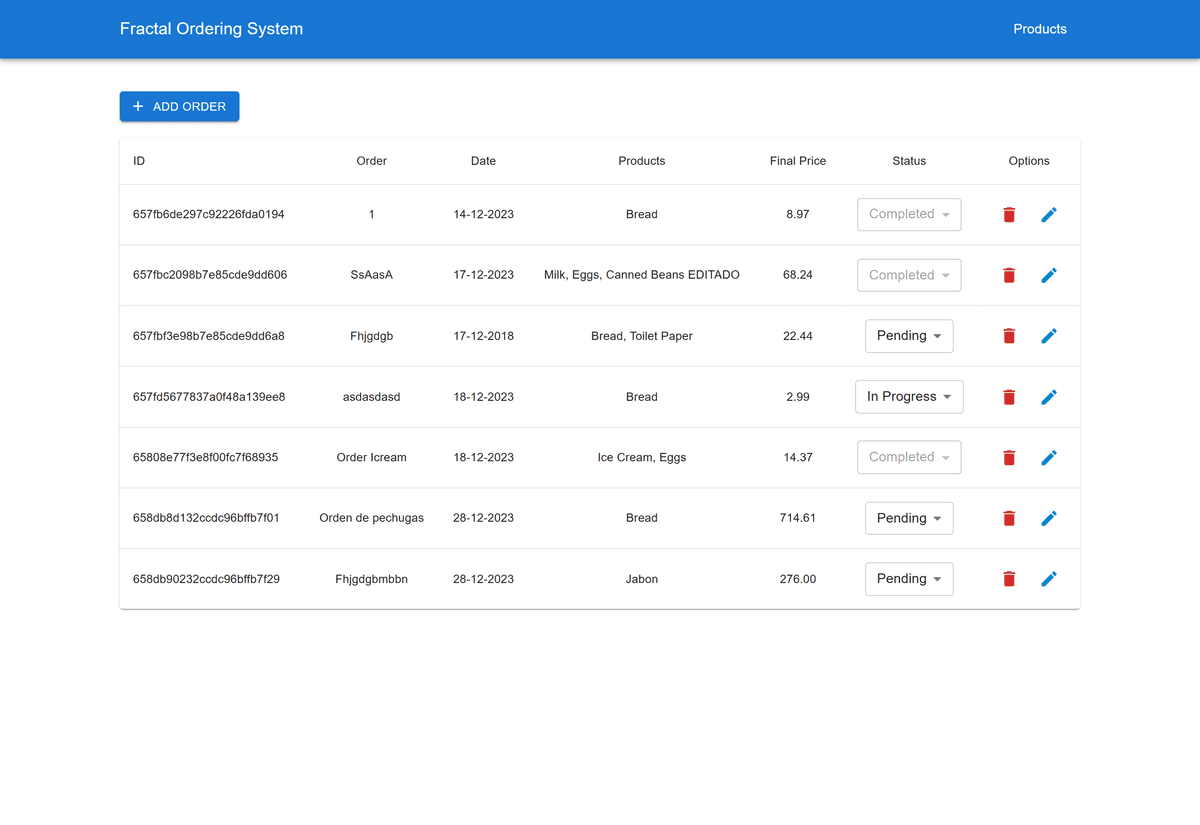Select ID 657fd5677837a0f48a139ee8
Screen dimensions: 1200x825
(x=209, y=397)
